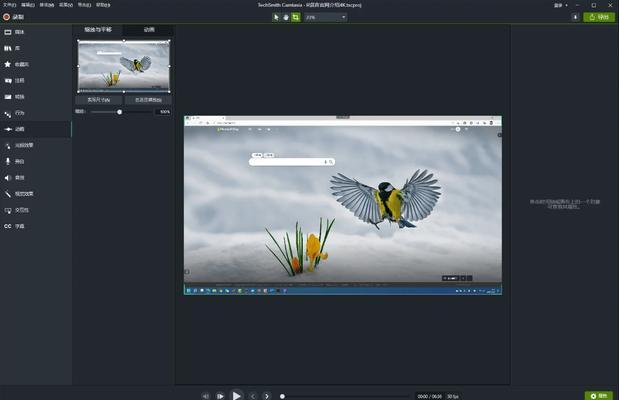The height and width of the screenshot is (400, 619).
Task: Click the previous frame playback button
Action: tap(206, 396)
